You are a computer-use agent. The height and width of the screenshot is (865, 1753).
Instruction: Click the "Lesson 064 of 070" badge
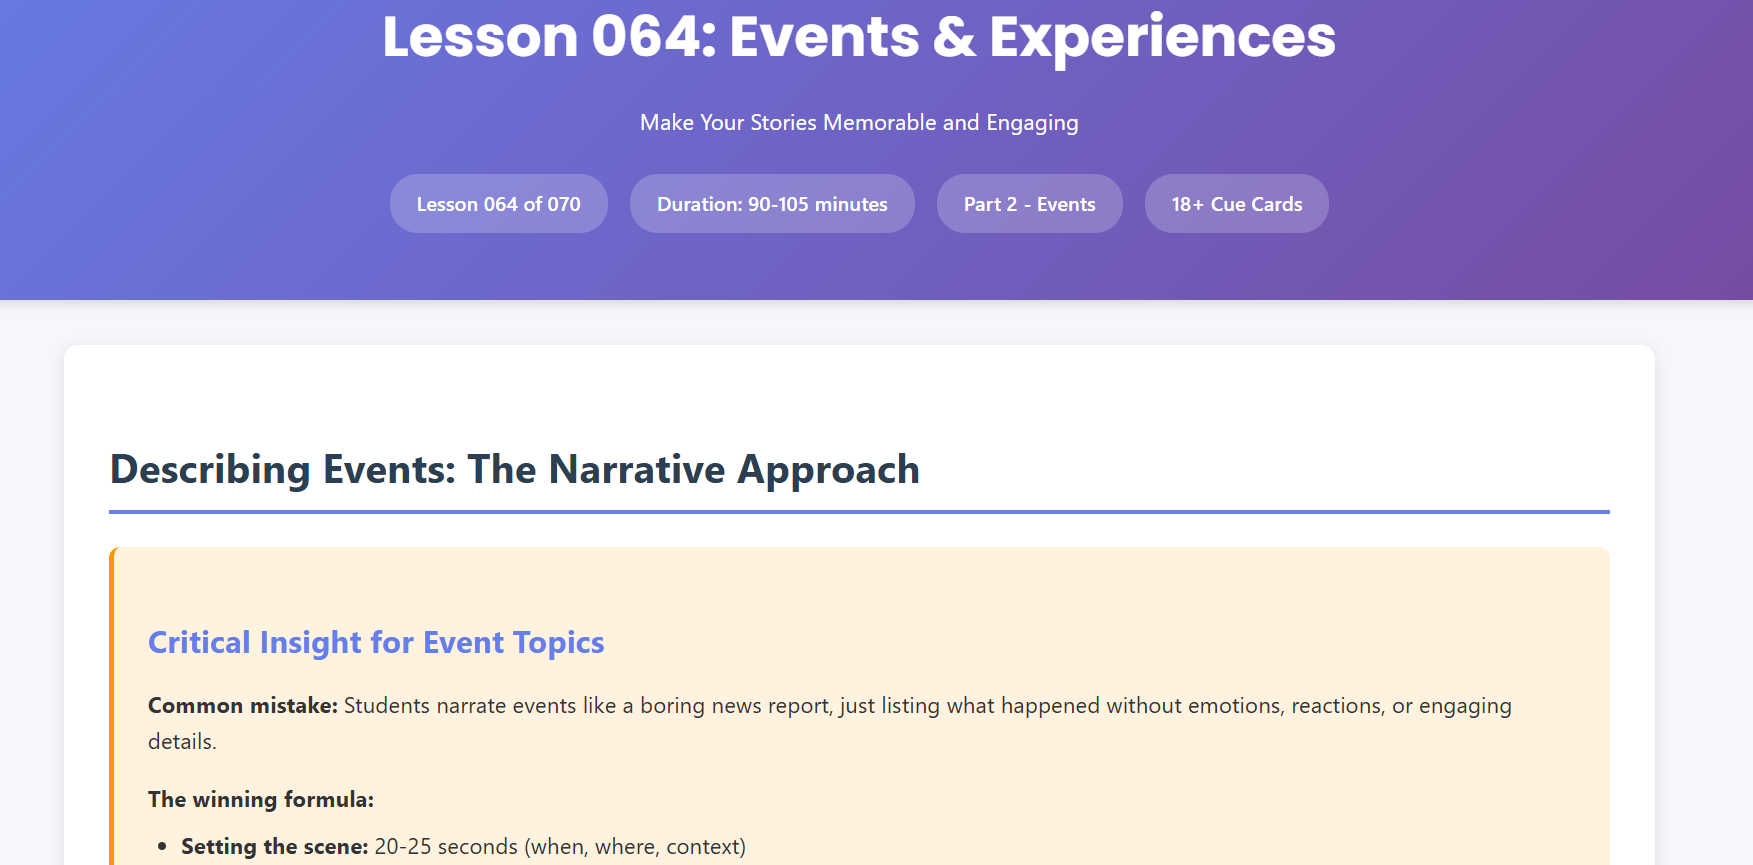[x=498, y=204]
